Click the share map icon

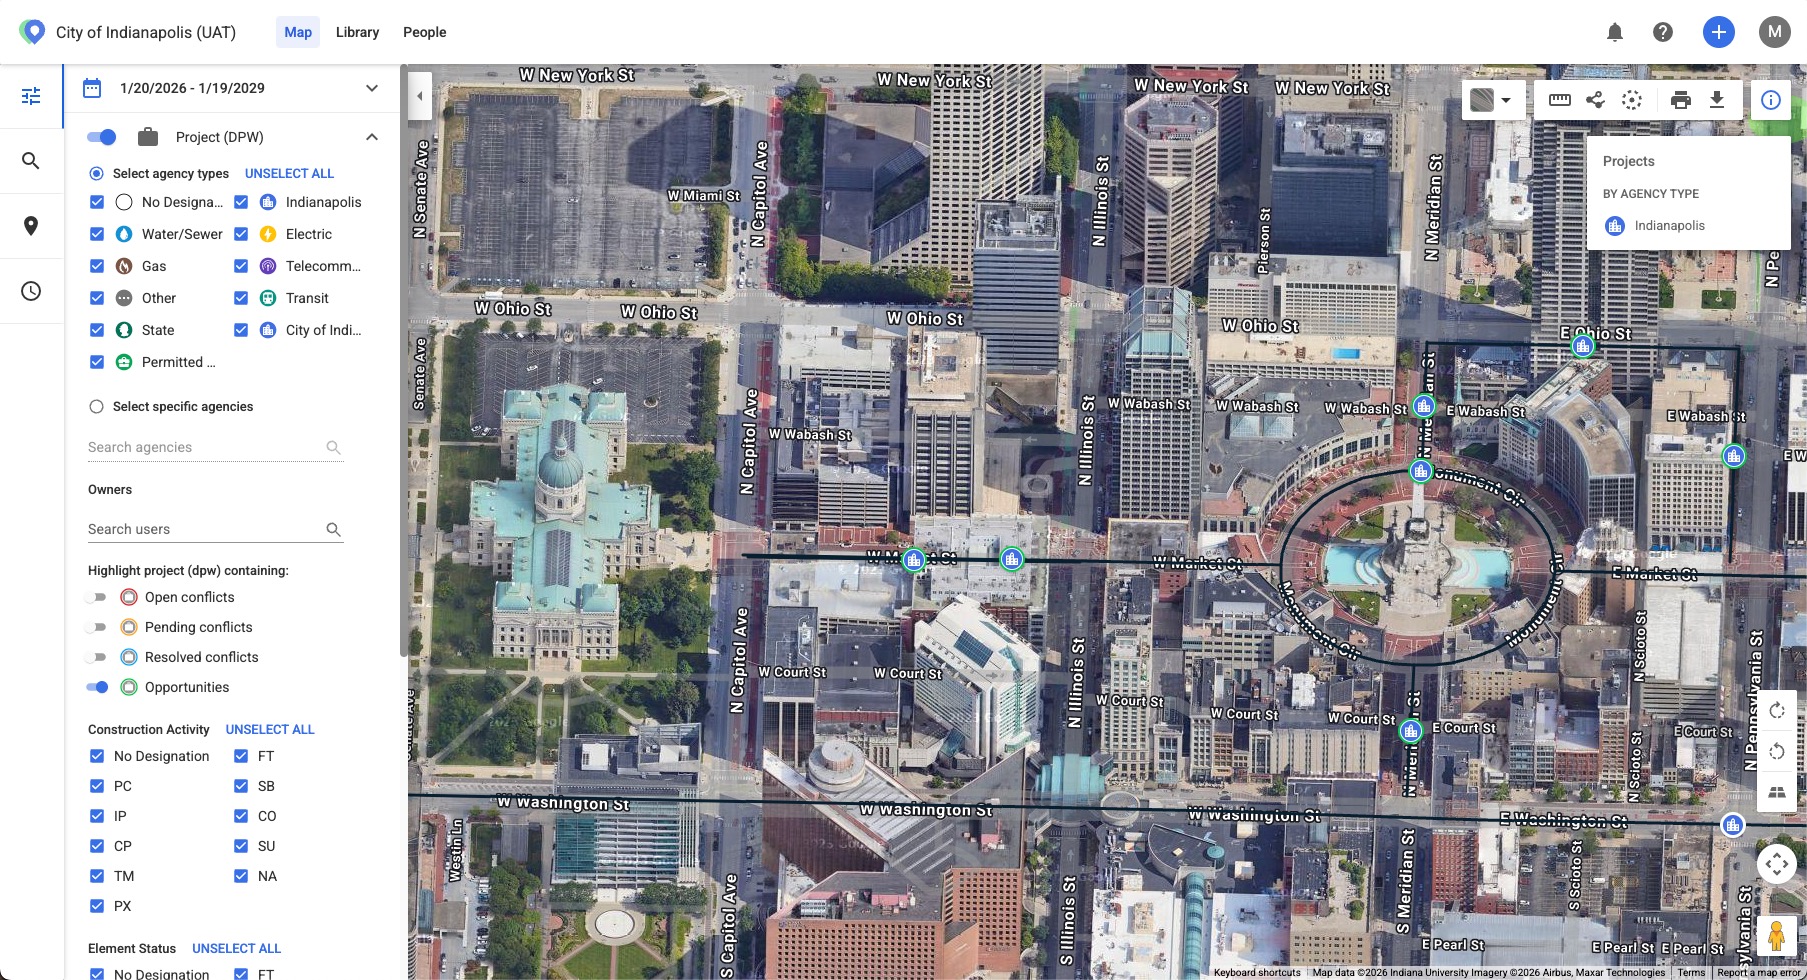click(x=1595, y=100)
